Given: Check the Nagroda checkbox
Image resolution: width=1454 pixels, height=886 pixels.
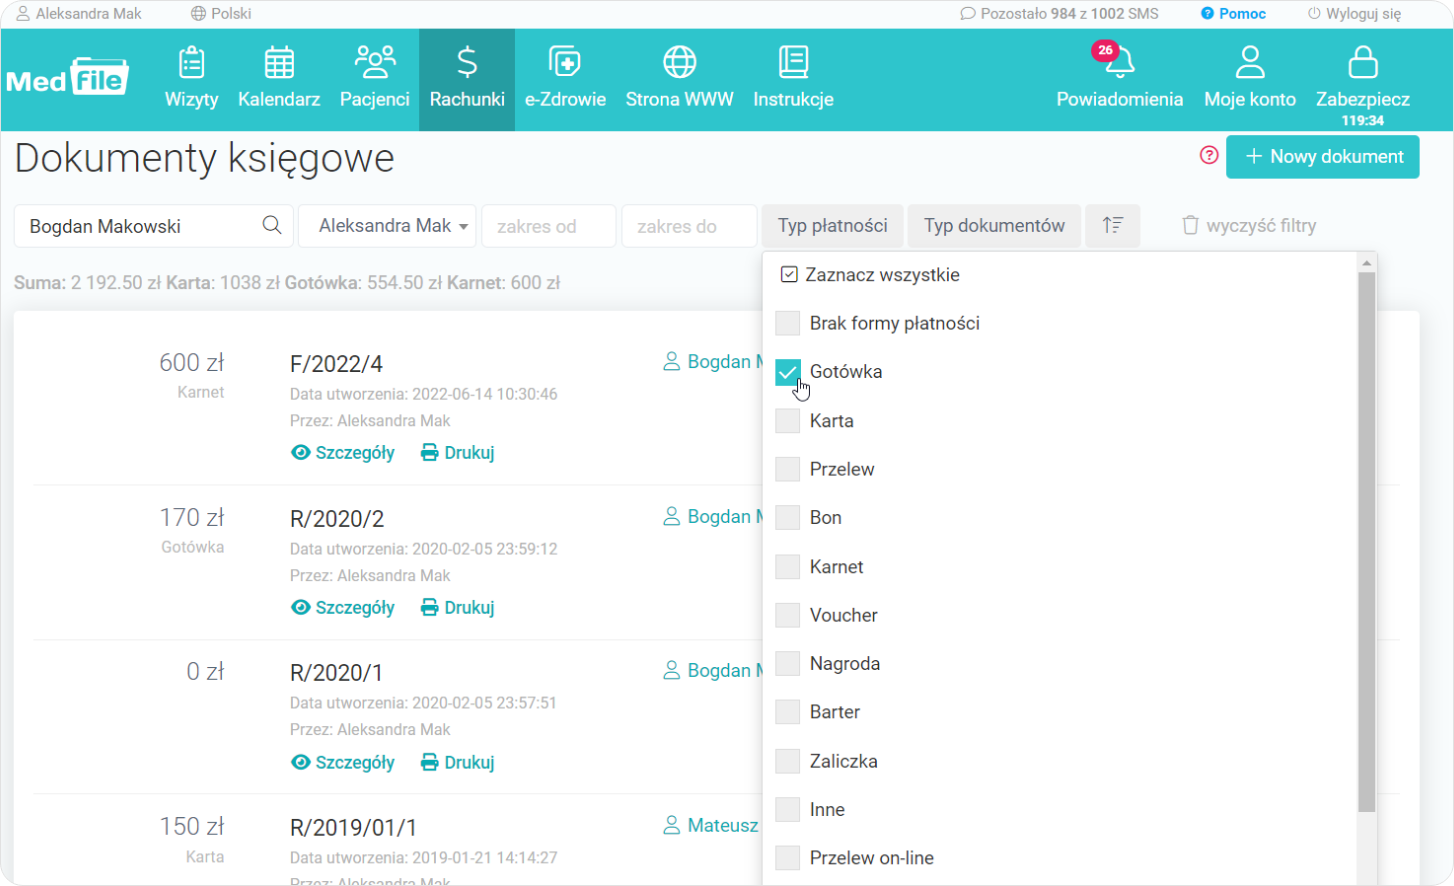Looking at the screenshot, I should click(788, 663).
